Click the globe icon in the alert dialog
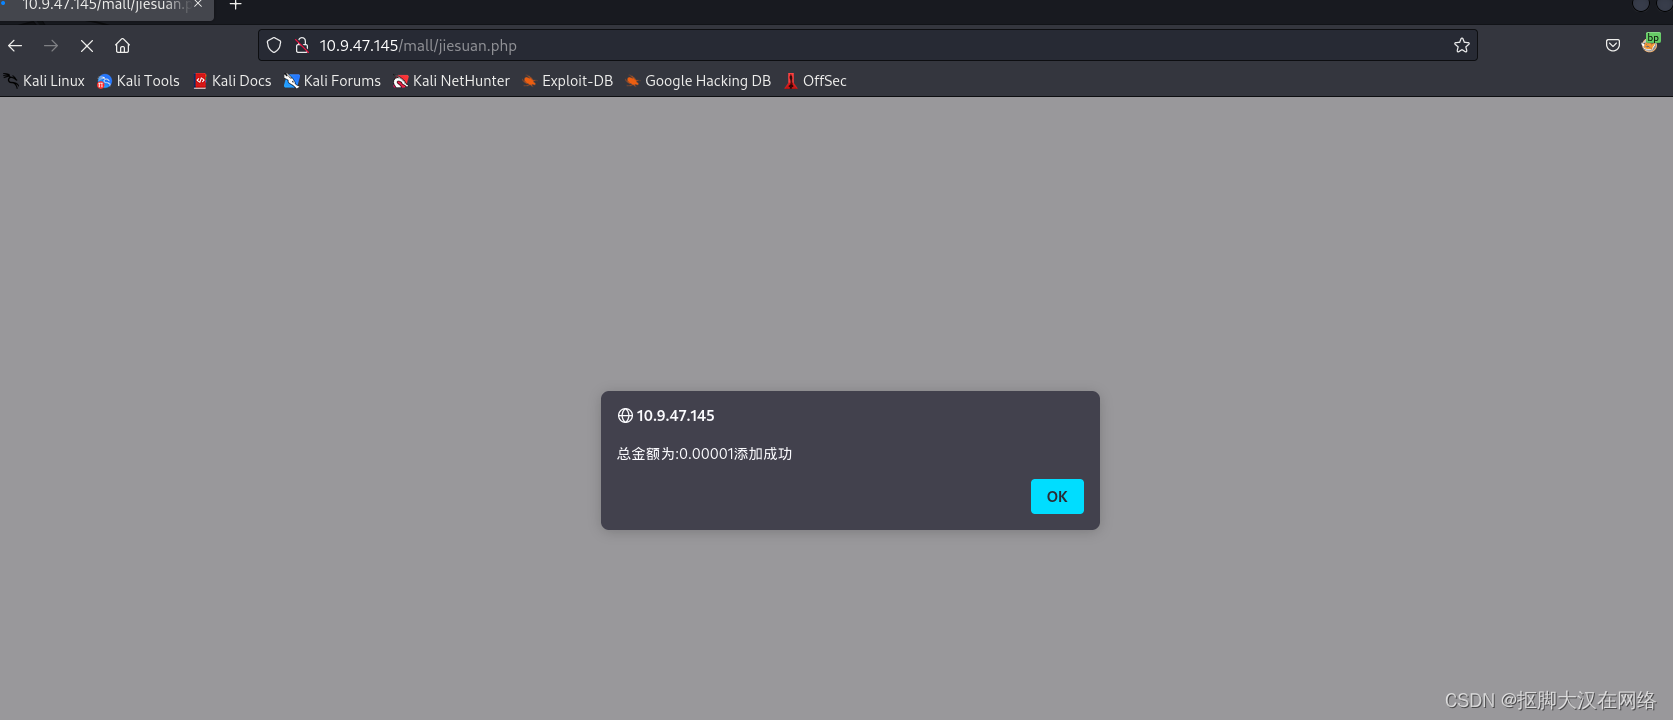Viewport: 1673px width, 720px height. click(625, 416)
